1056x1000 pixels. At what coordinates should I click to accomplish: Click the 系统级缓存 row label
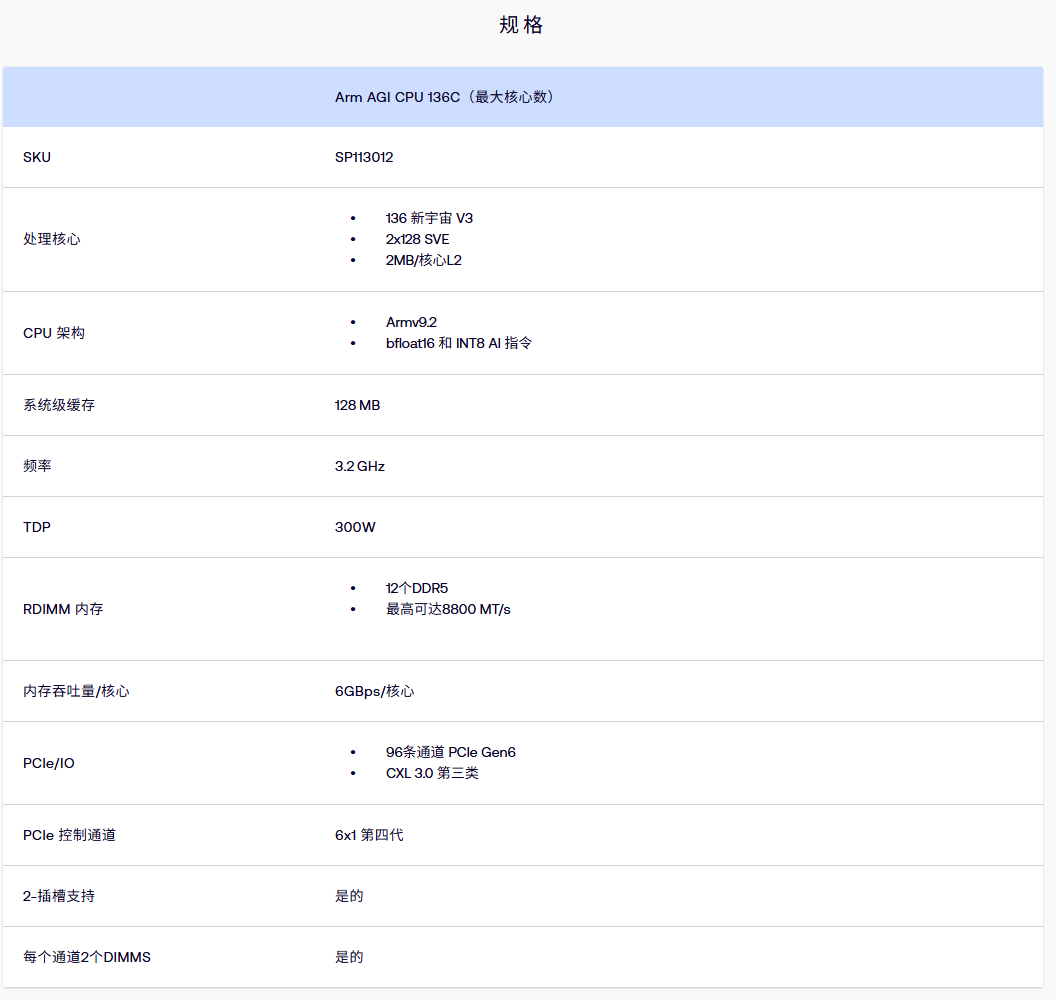pos(59,405)
